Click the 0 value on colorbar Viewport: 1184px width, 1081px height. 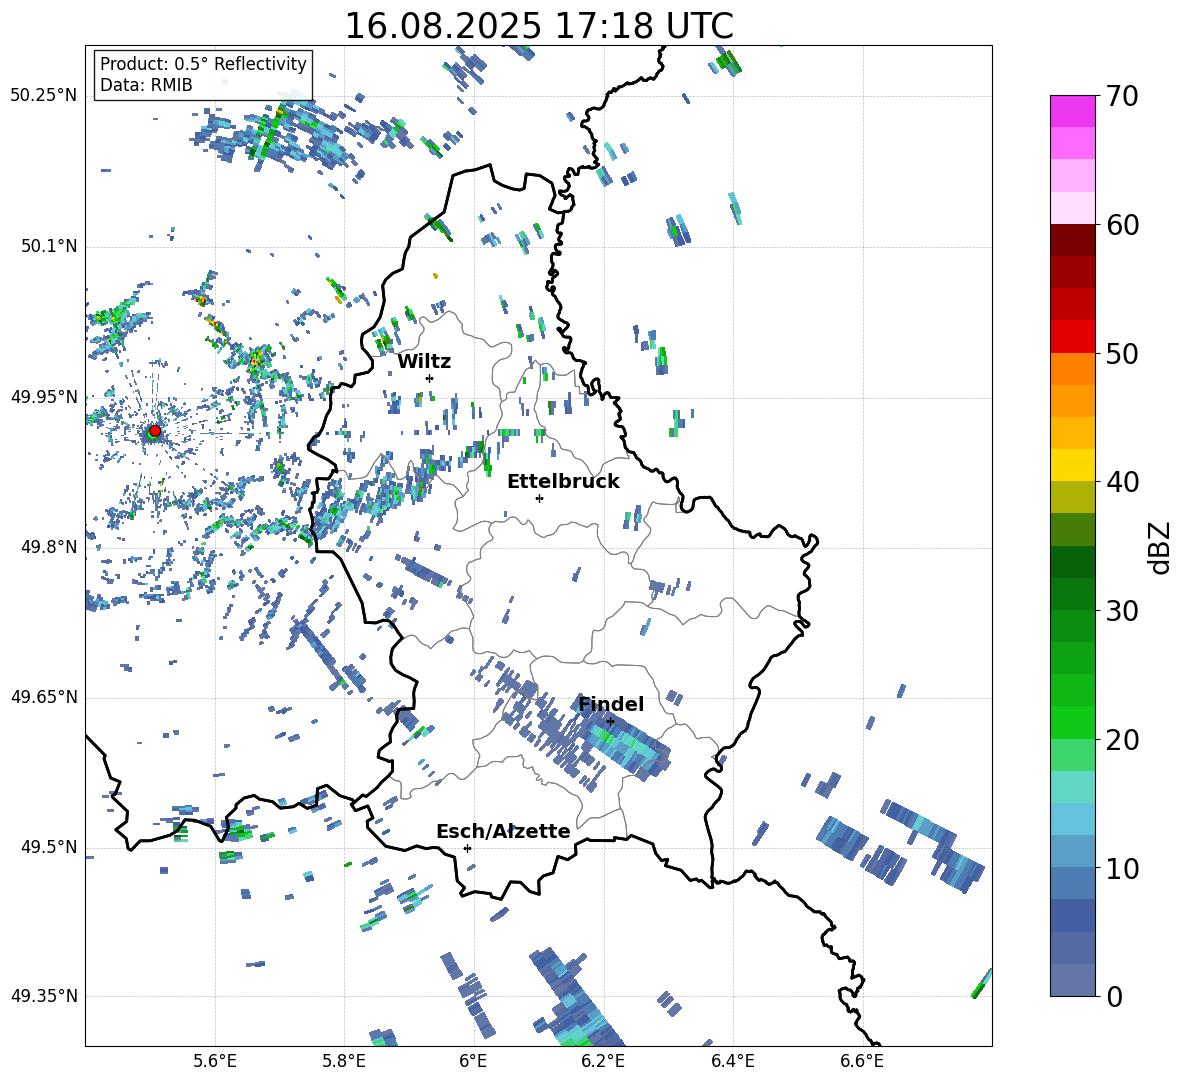pyautogui.click(x=1114, y=996)
